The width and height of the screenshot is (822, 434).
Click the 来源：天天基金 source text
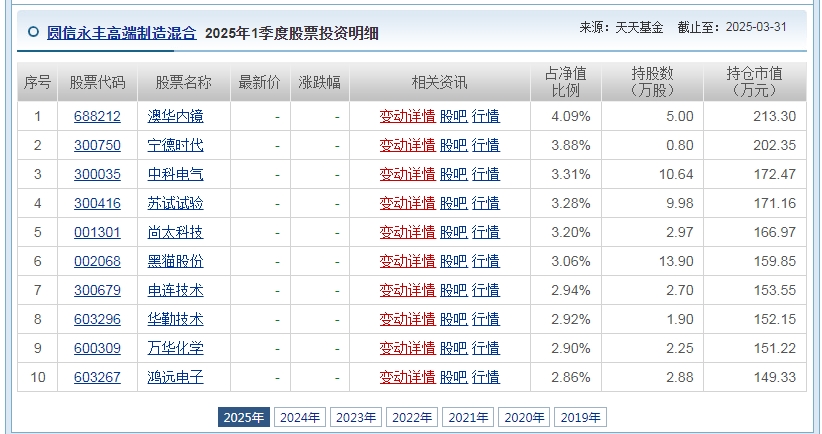pos(621,27)
